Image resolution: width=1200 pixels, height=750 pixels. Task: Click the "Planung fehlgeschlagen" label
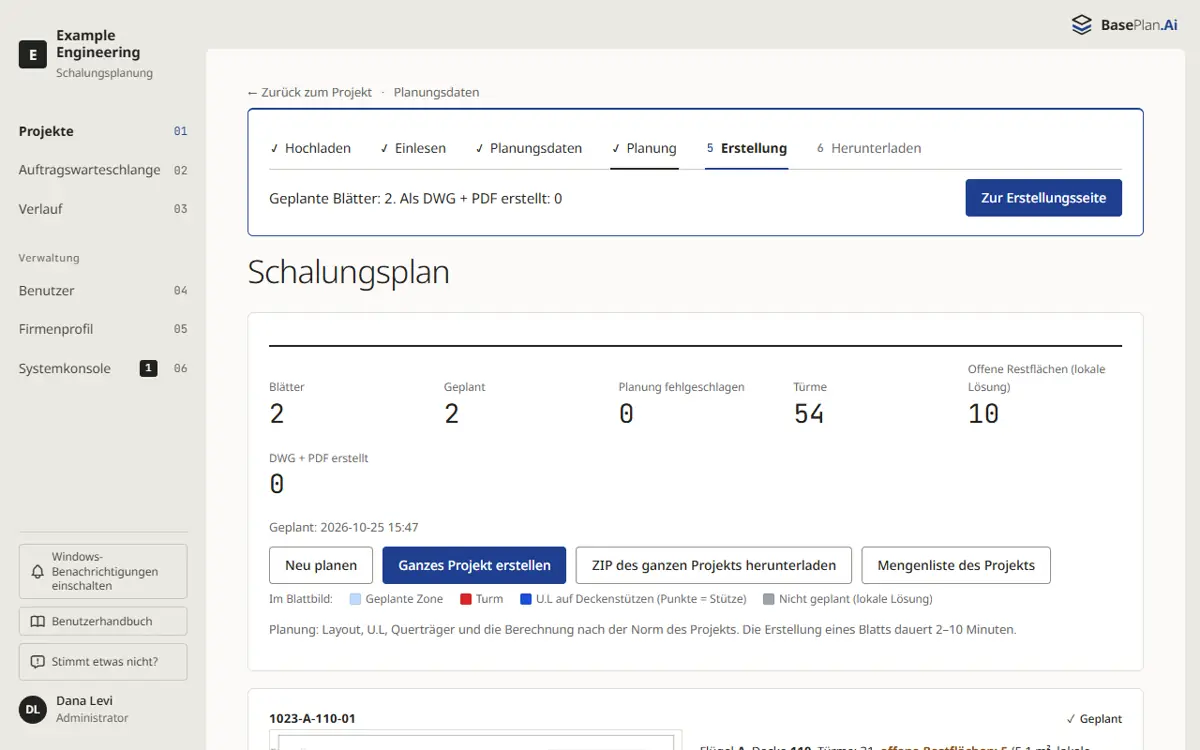pyautogui.click(x=682, y=387)
